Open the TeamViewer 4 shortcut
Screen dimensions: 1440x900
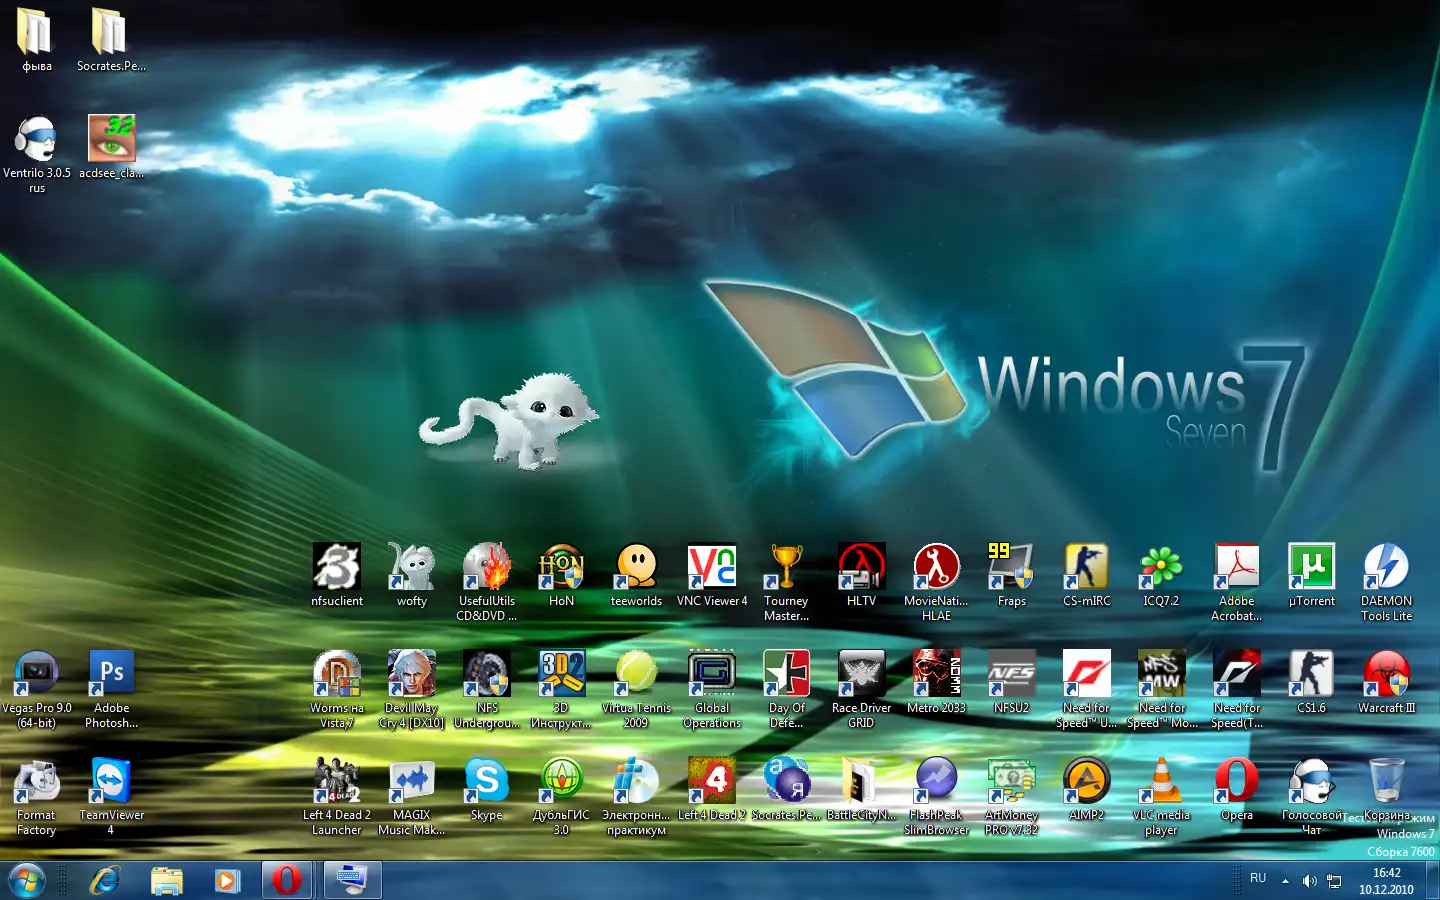111,781
